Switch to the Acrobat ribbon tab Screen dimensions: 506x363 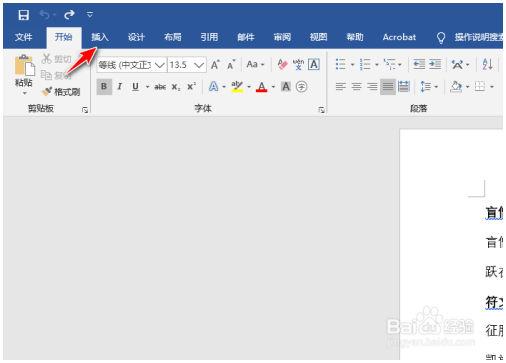[x=399, y=37]
